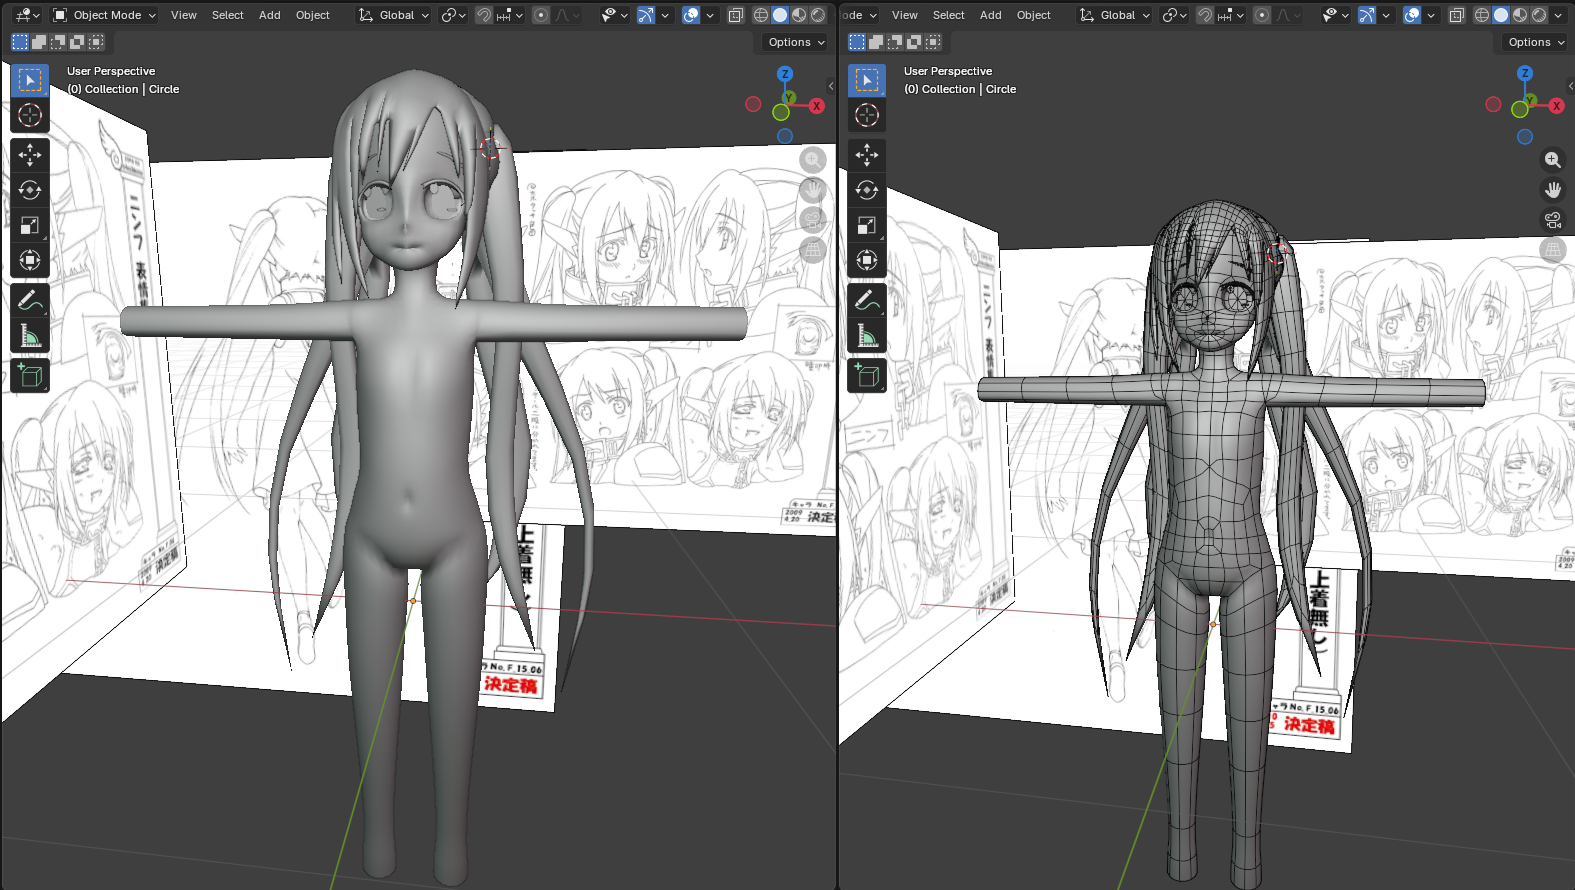
Task: Expand Options dropdown in right viewport
Action: pyautogui.click(x=1536, y=42)
